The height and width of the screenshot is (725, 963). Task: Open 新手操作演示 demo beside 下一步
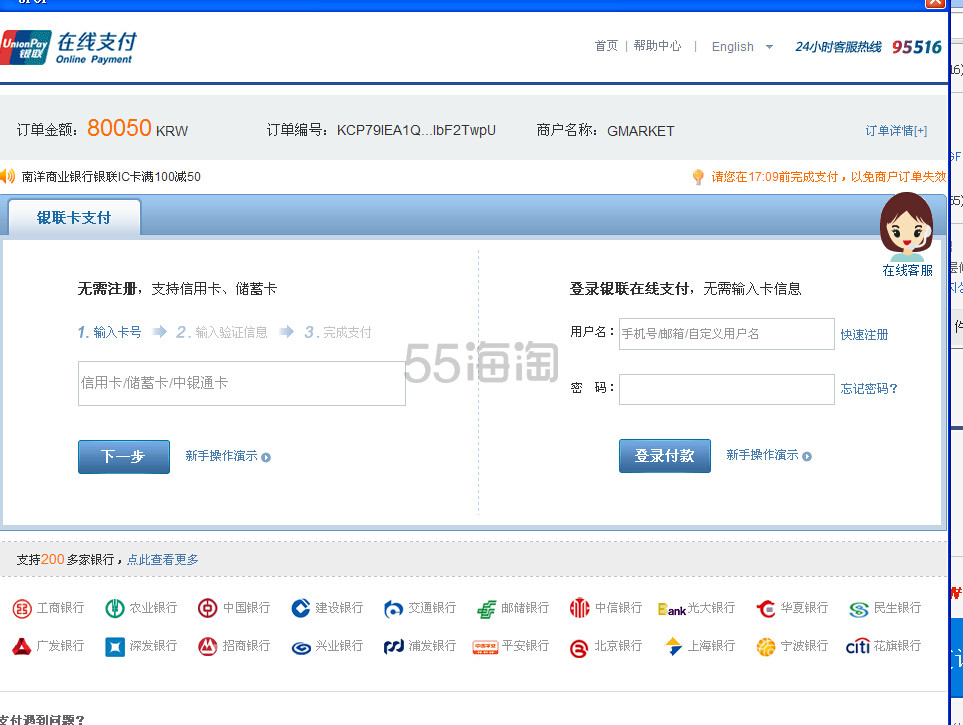pos(228,456)
